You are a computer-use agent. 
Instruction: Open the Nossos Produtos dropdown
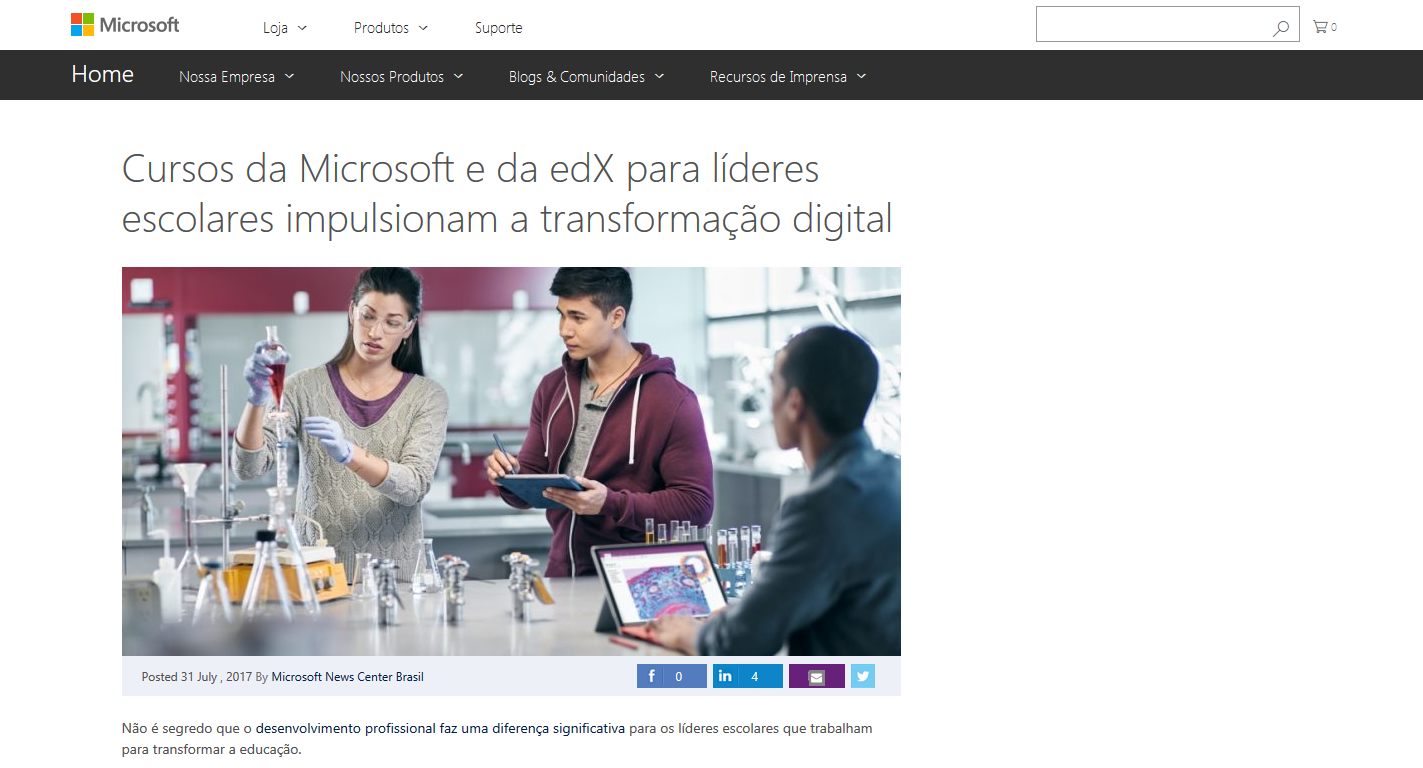point(402,76)
